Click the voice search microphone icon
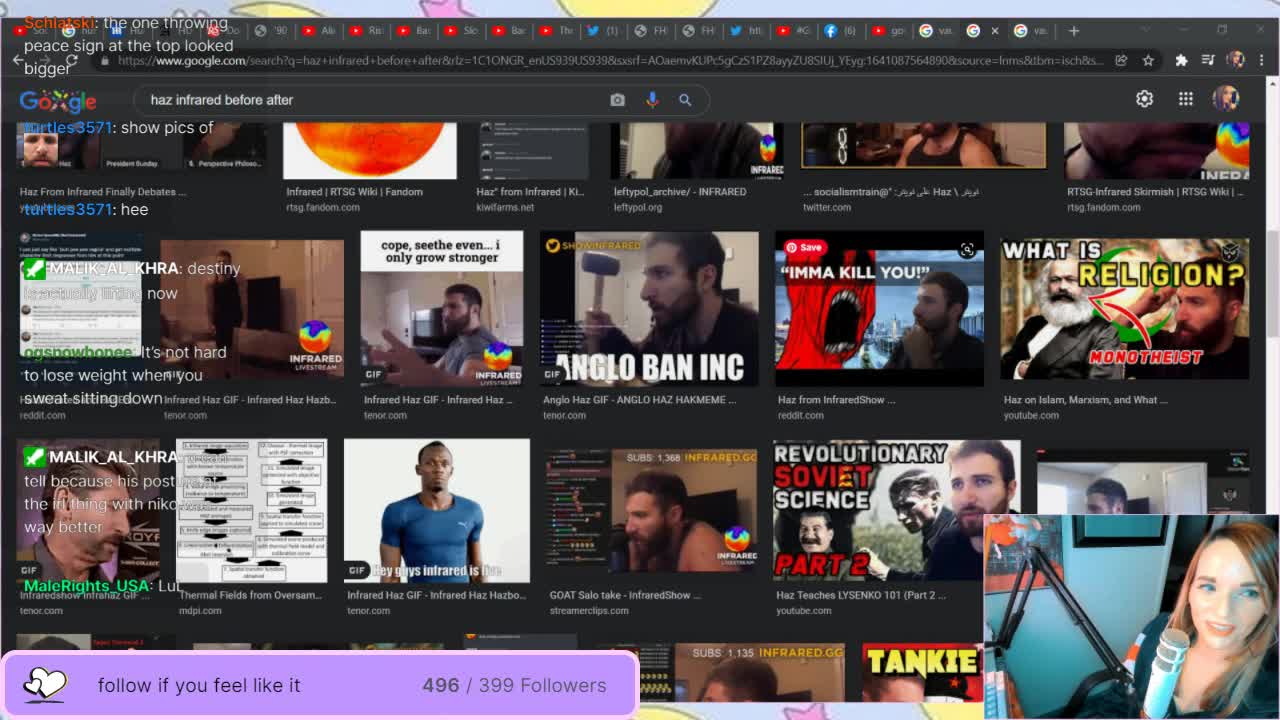The image size is (1280, 720). [652, 100]
